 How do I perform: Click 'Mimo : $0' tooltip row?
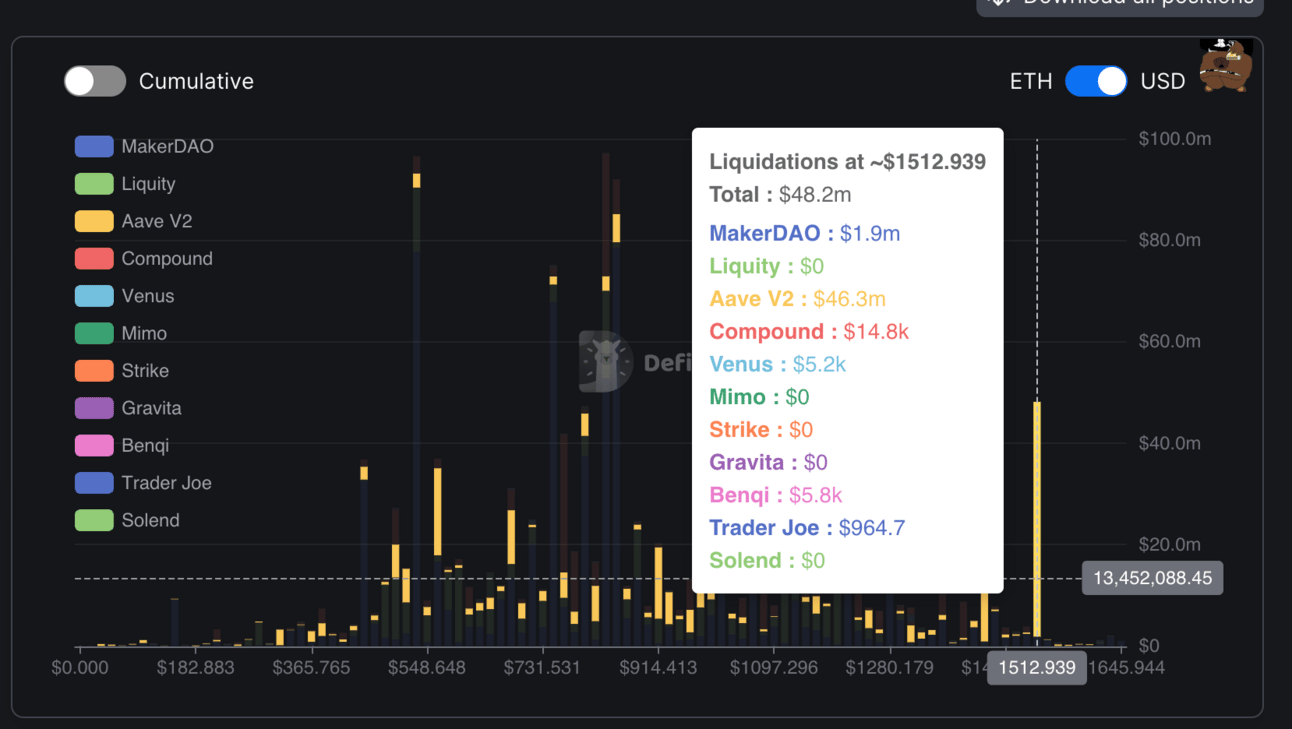759,397
